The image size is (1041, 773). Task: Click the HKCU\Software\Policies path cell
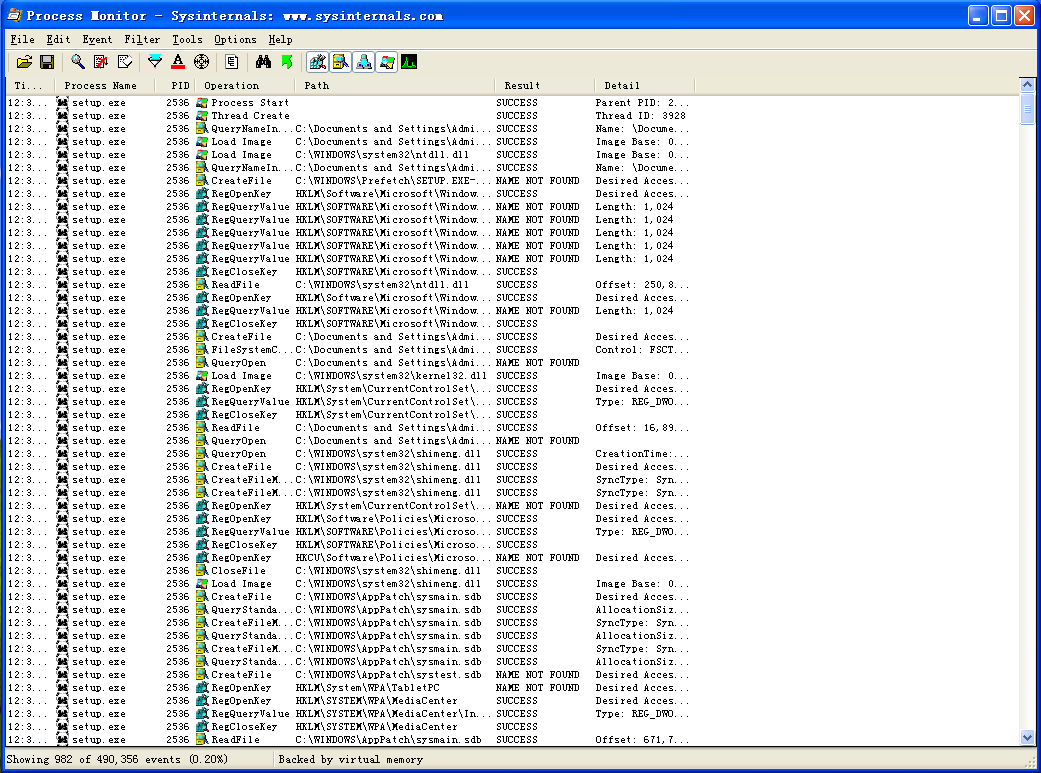tap(394, 558)
